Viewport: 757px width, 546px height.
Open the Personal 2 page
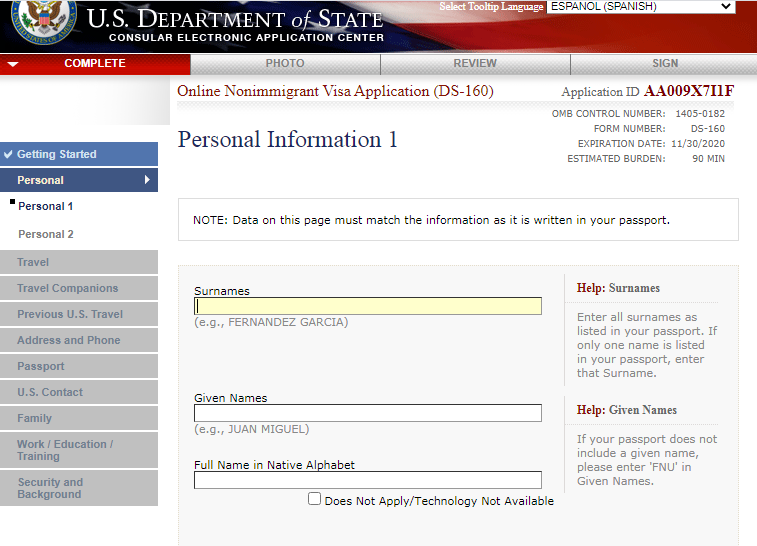pos(46,234)
